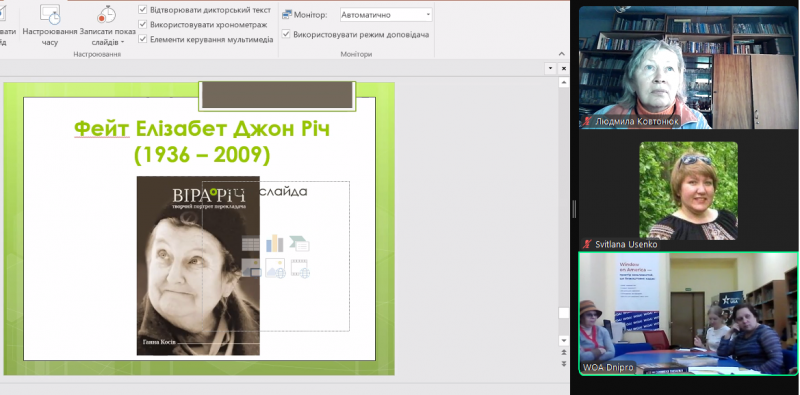Select the slide title Фейт Елізабет Джон Річ
The height and width of the screenshot is (395, 800).
click(202, 129)
